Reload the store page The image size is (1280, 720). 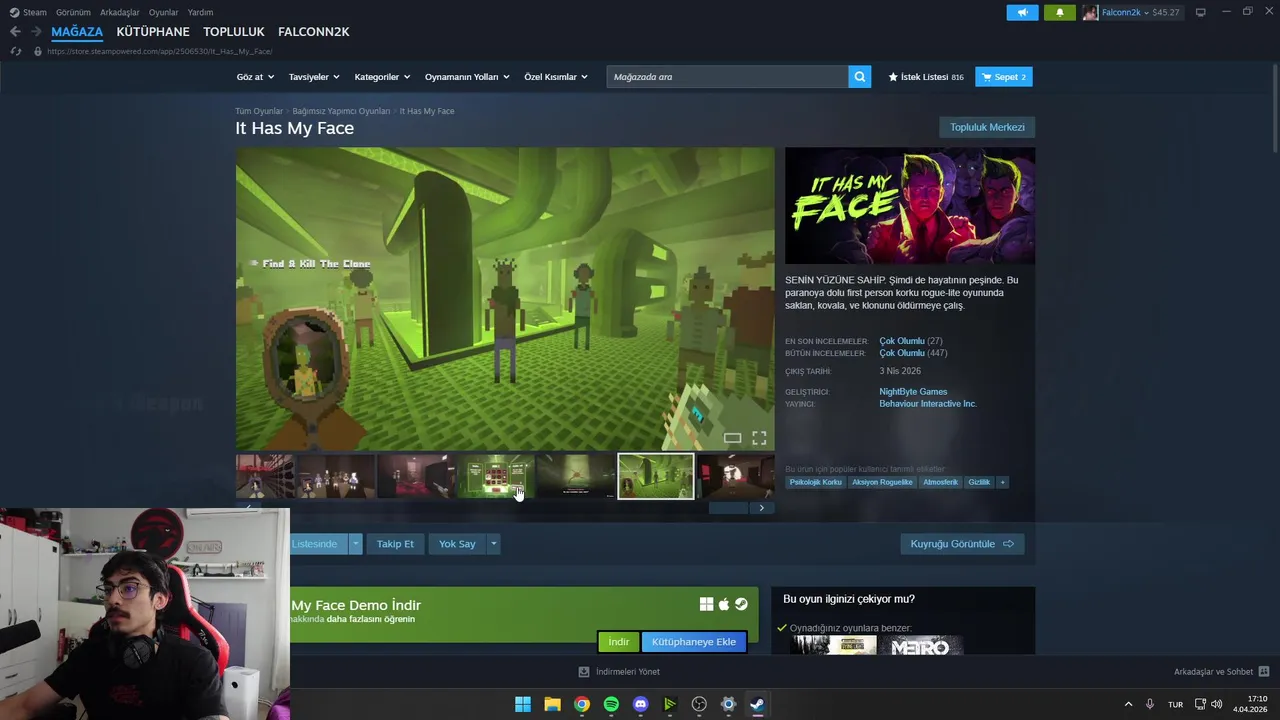15,51
